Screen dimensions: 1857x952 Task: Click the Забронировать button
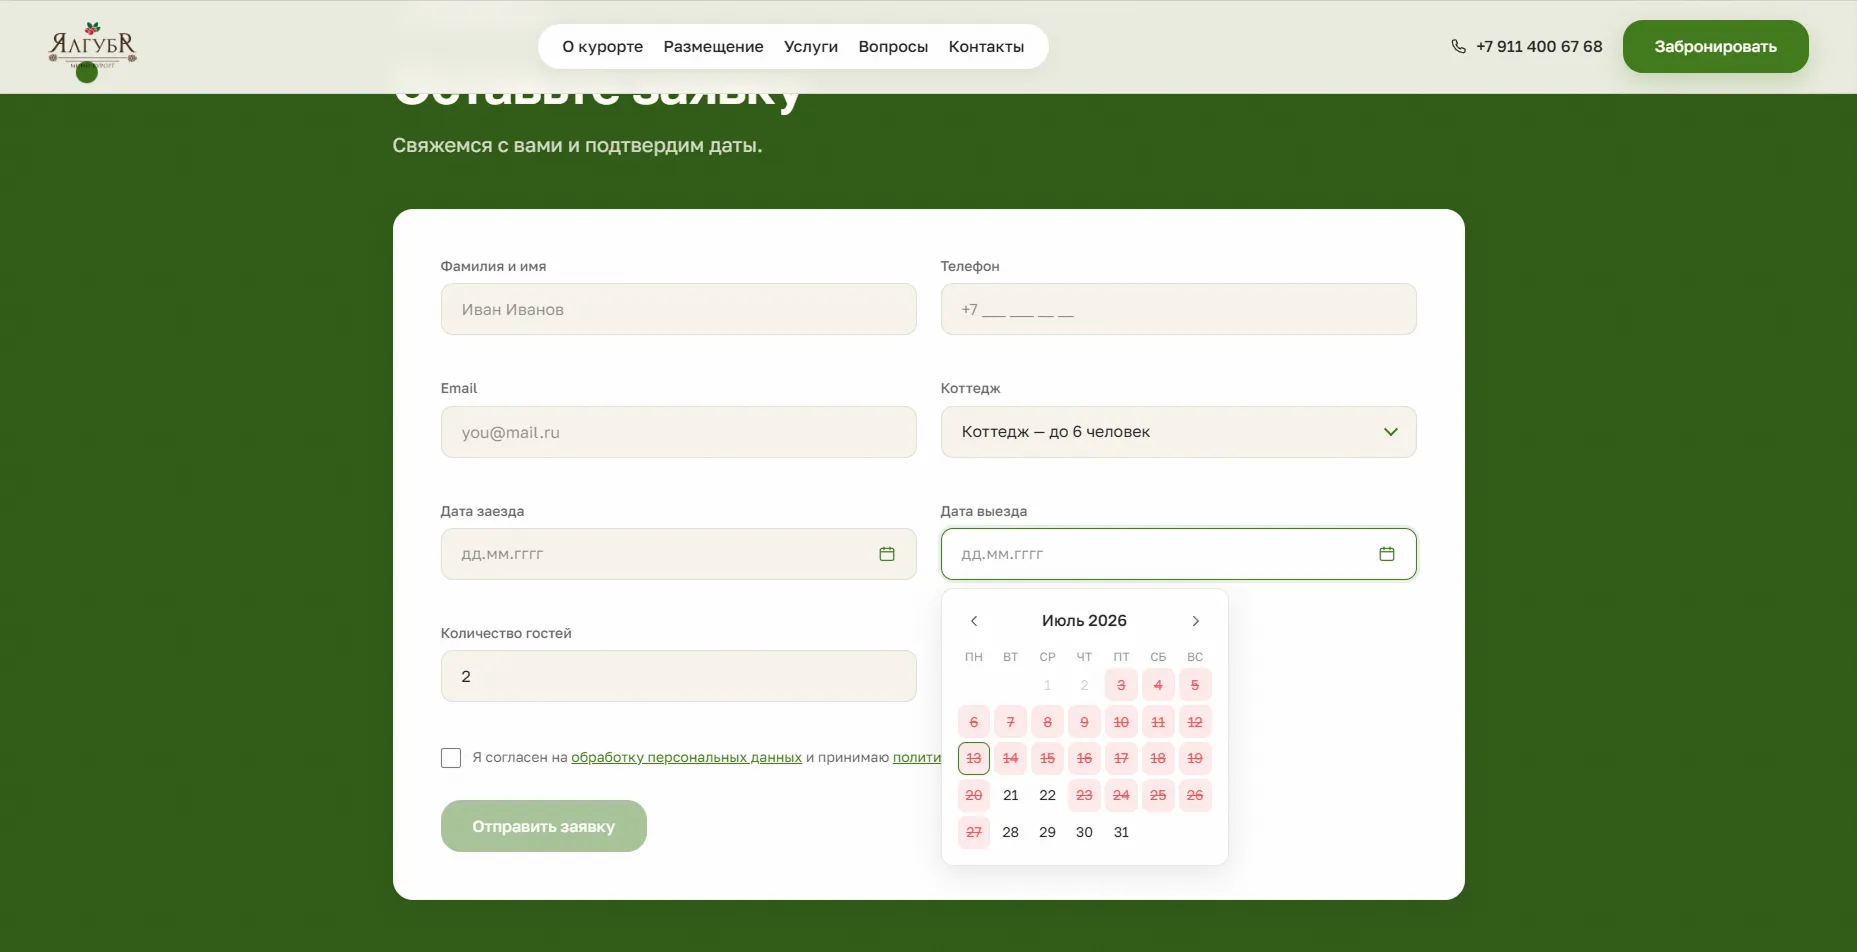[x=1715, y=46]
